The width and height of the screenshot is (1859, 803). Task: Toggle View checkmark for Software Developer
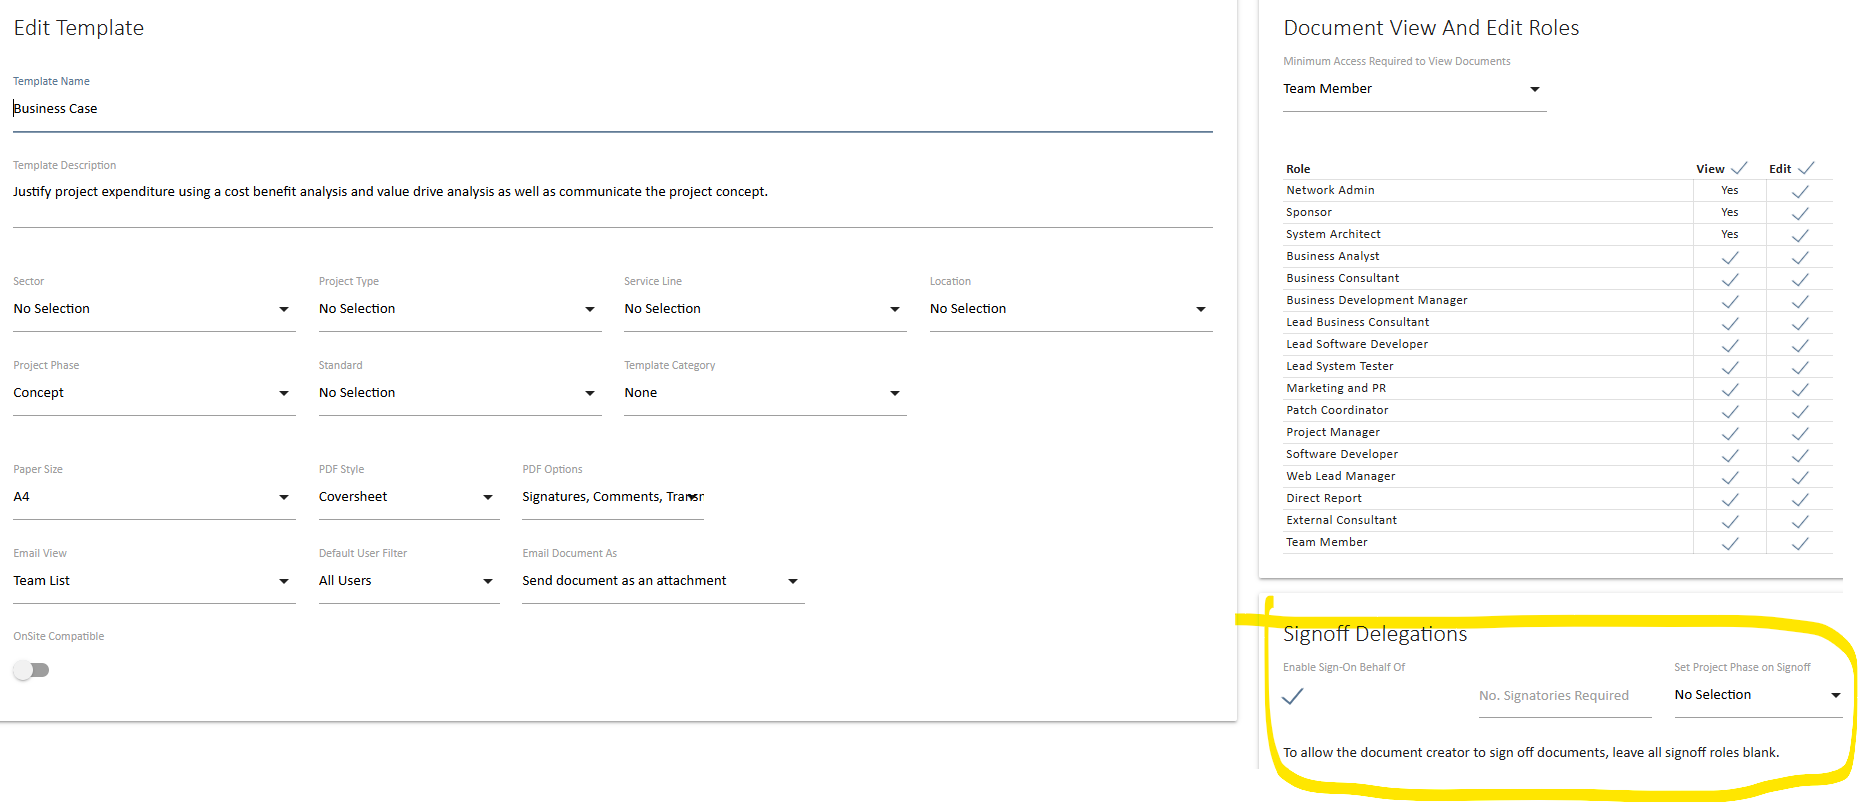pyautogui.click(x=1730, y=455)
